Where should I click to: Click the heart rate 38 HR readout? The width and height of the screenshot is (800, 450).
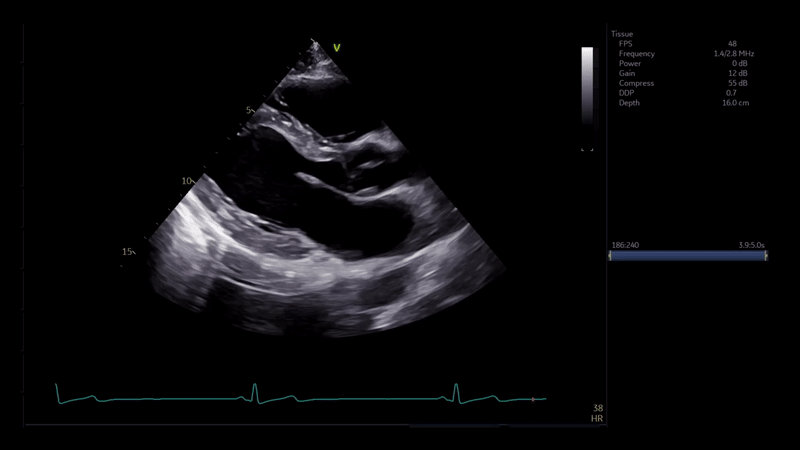point(598,413)
